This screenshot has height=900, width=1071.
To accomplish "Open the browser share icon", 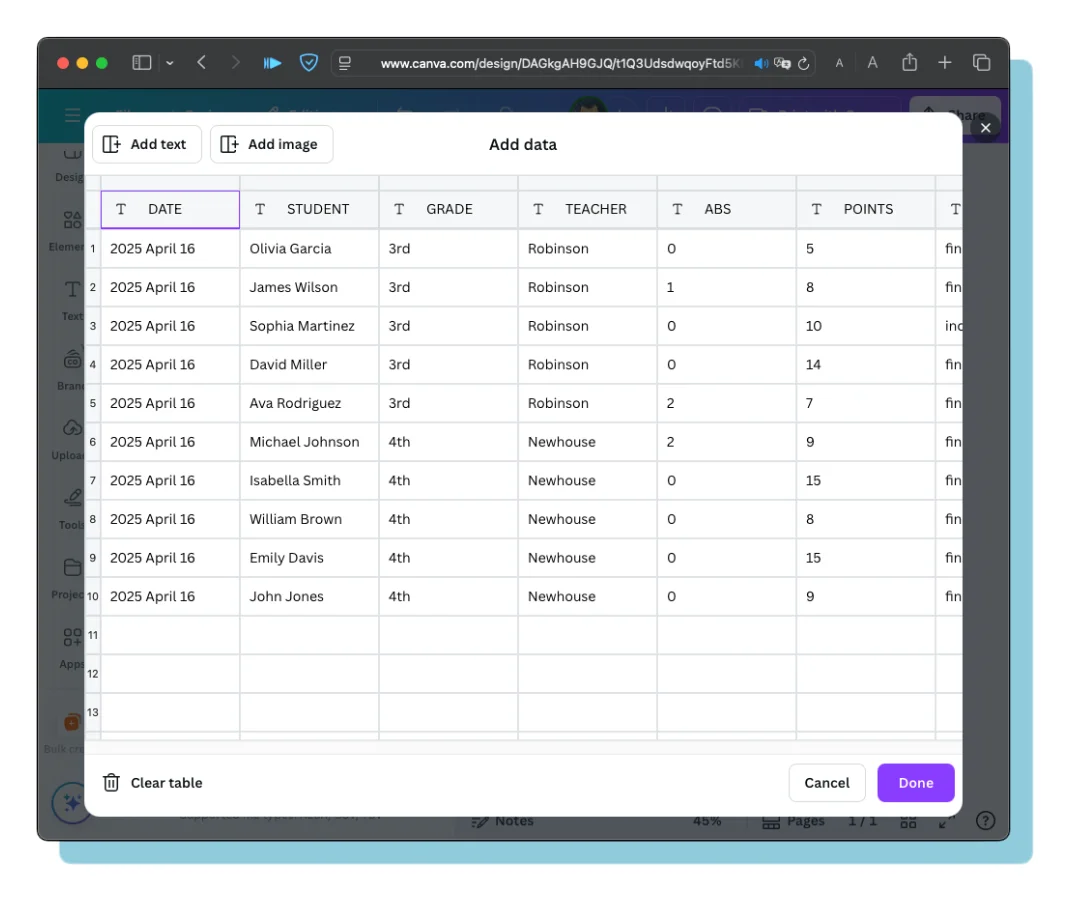I will [909, 62].
